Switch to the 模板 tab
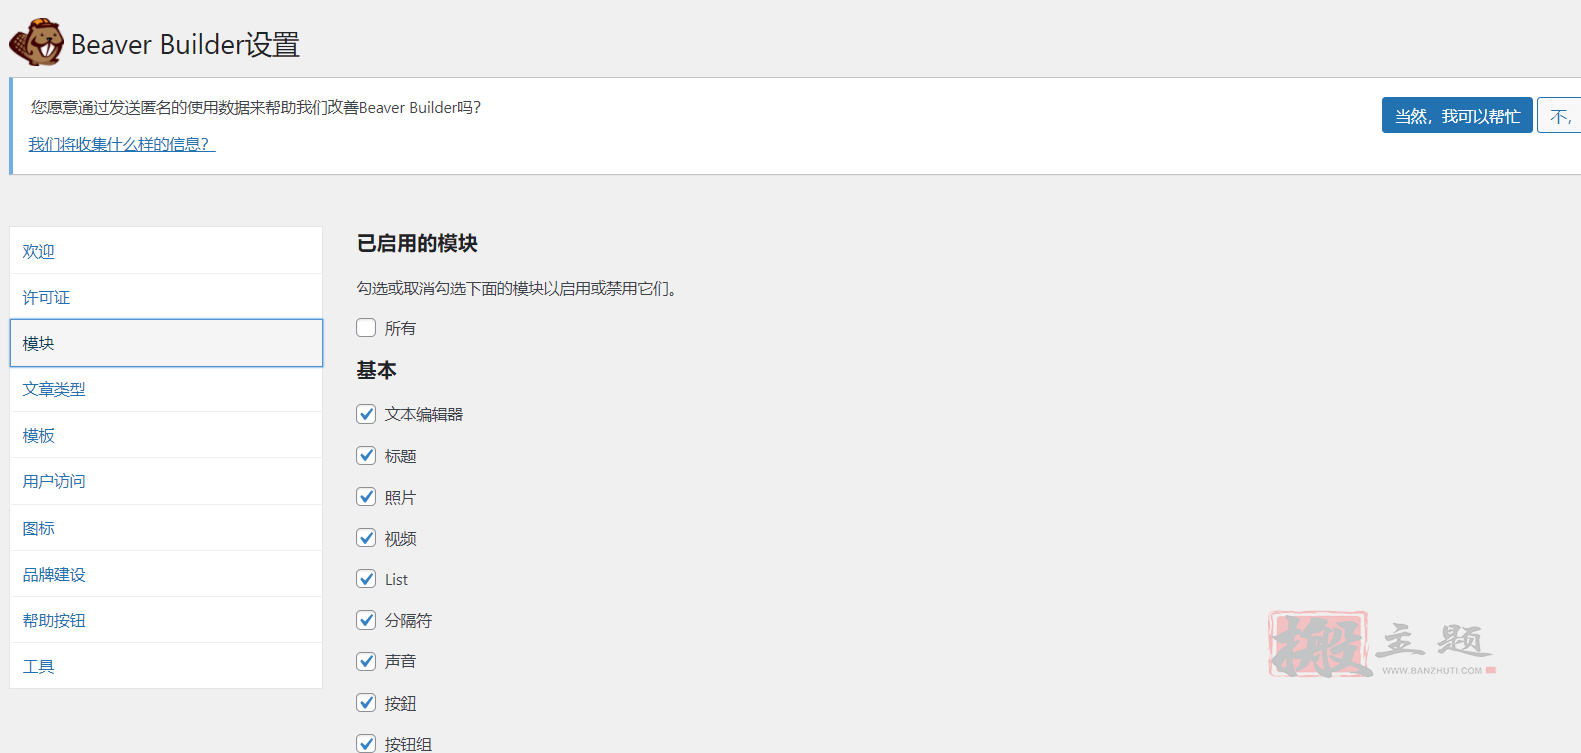Viewport: 1581px width, 753px height. 166,435
